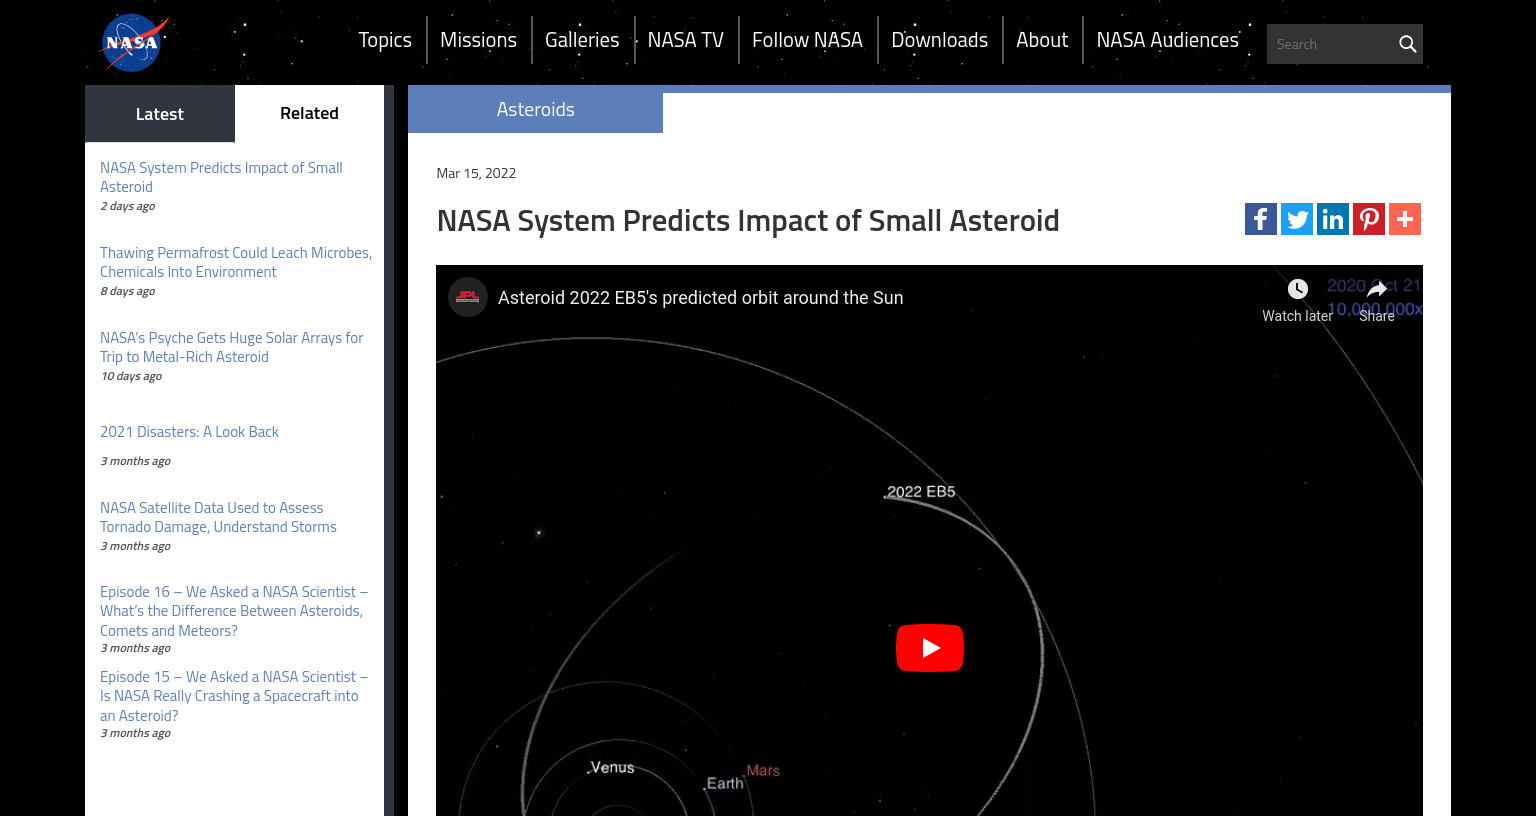Viewport: 1536px width, 816px height.
Task: Click the Mar 15, 2022 date text
Action: pyautogui.click(x=476, y=173)
